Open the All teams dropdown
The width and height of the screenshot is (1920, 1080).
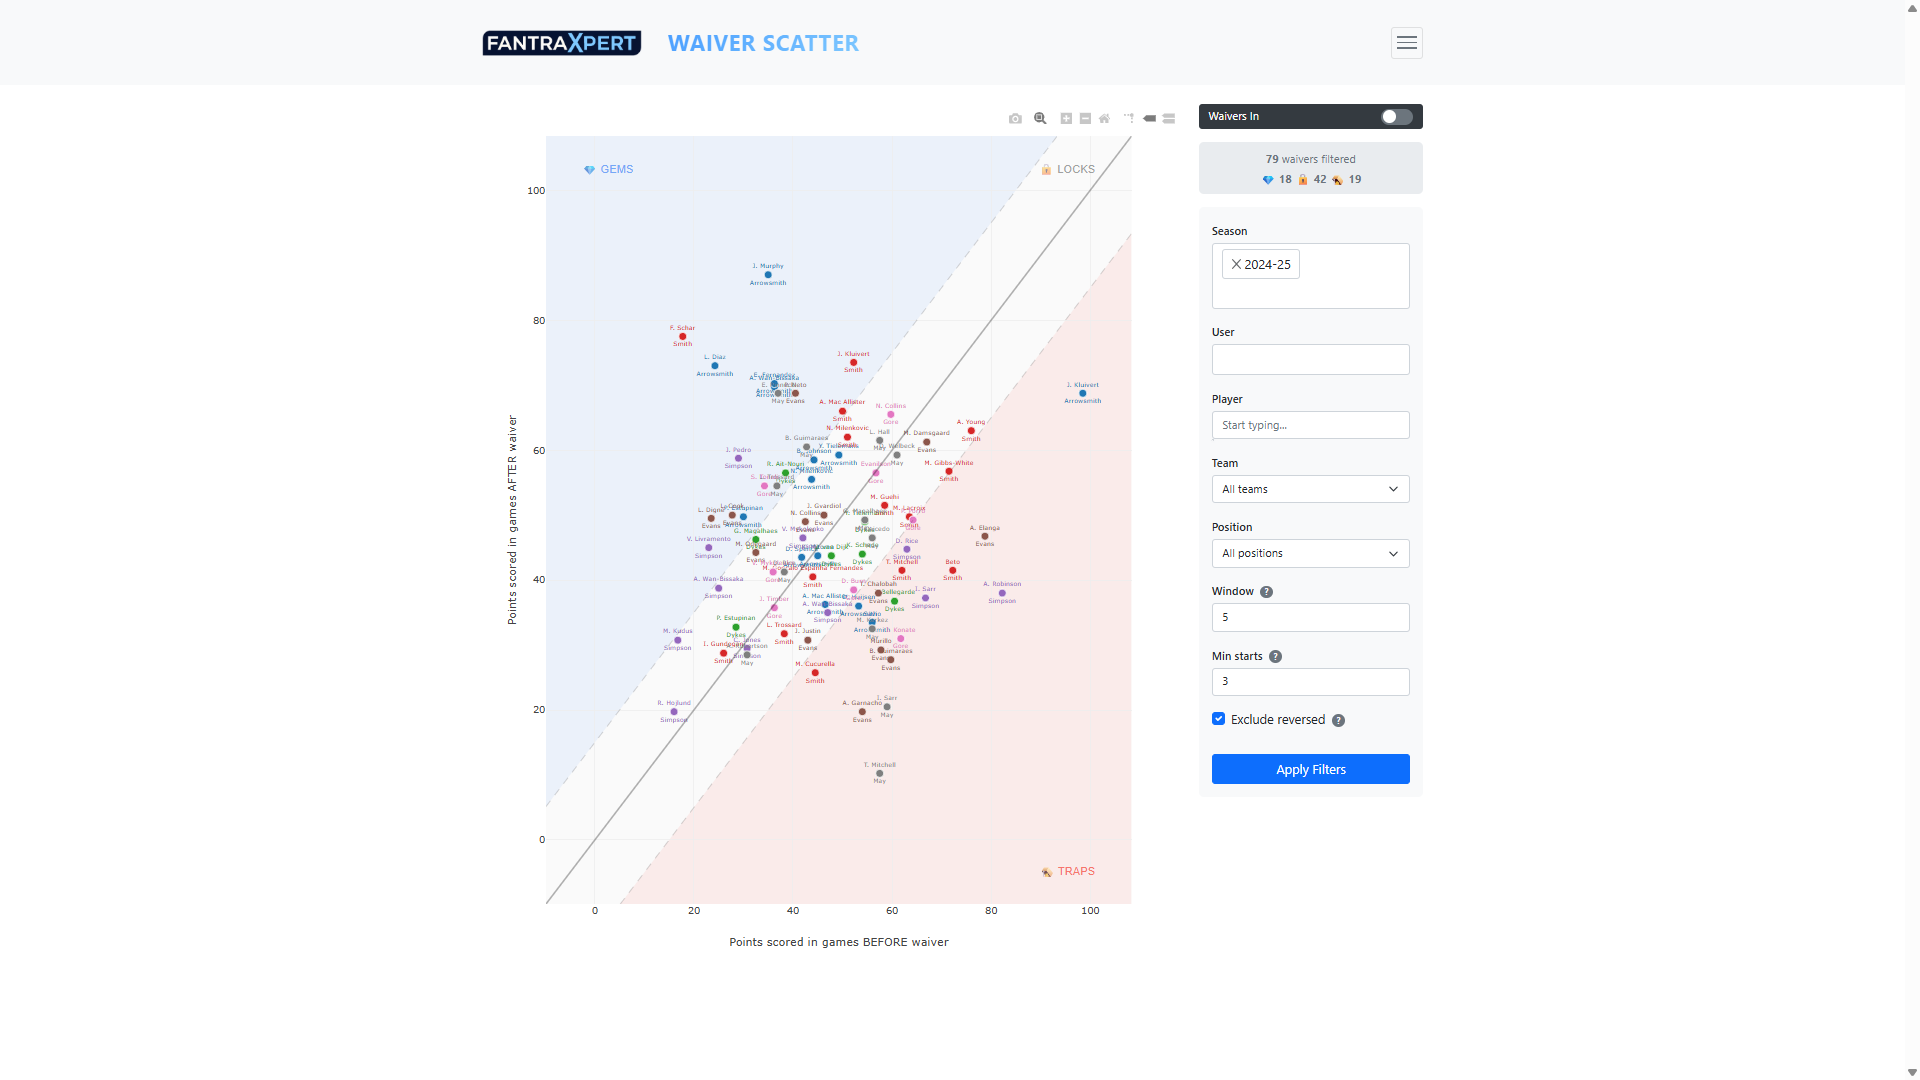1310,489
